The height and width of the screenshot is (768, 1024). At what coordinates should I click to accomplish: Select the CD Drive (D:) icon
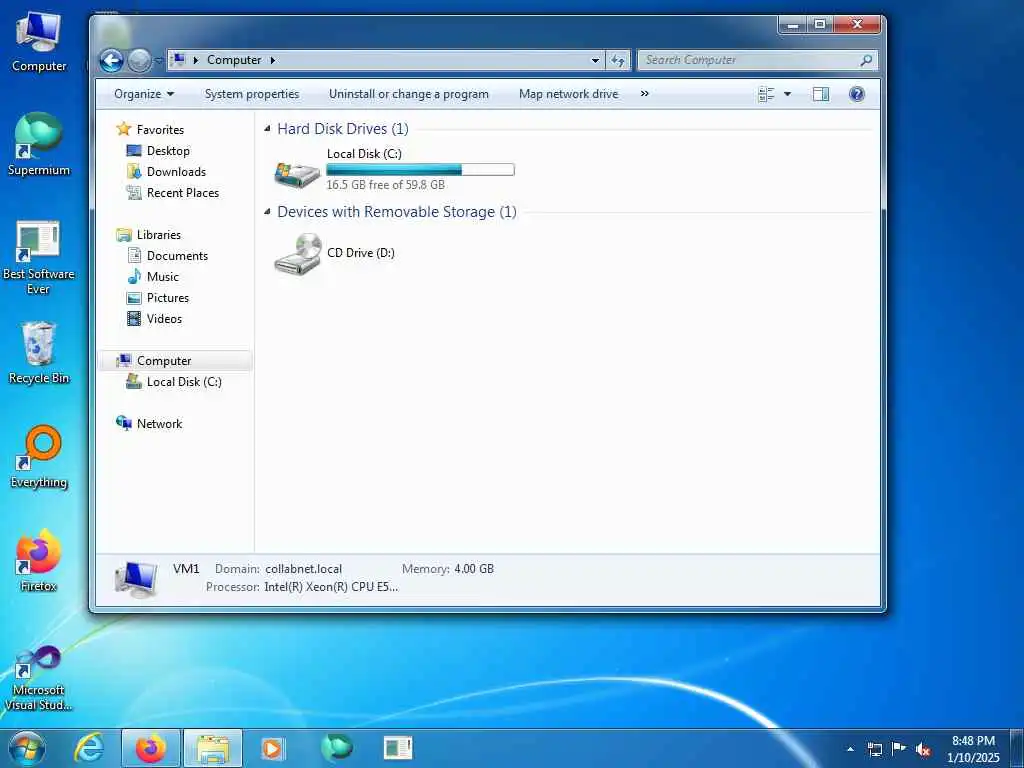[298, 253]
